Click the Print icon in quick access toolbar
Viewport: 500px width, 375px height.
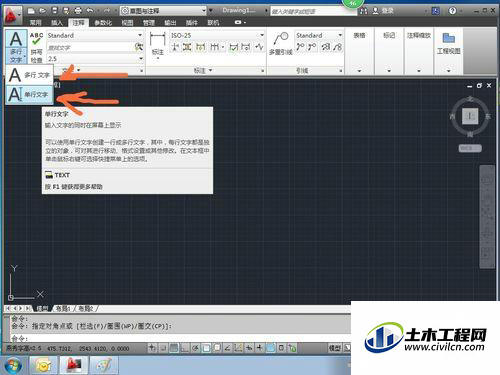78,11
